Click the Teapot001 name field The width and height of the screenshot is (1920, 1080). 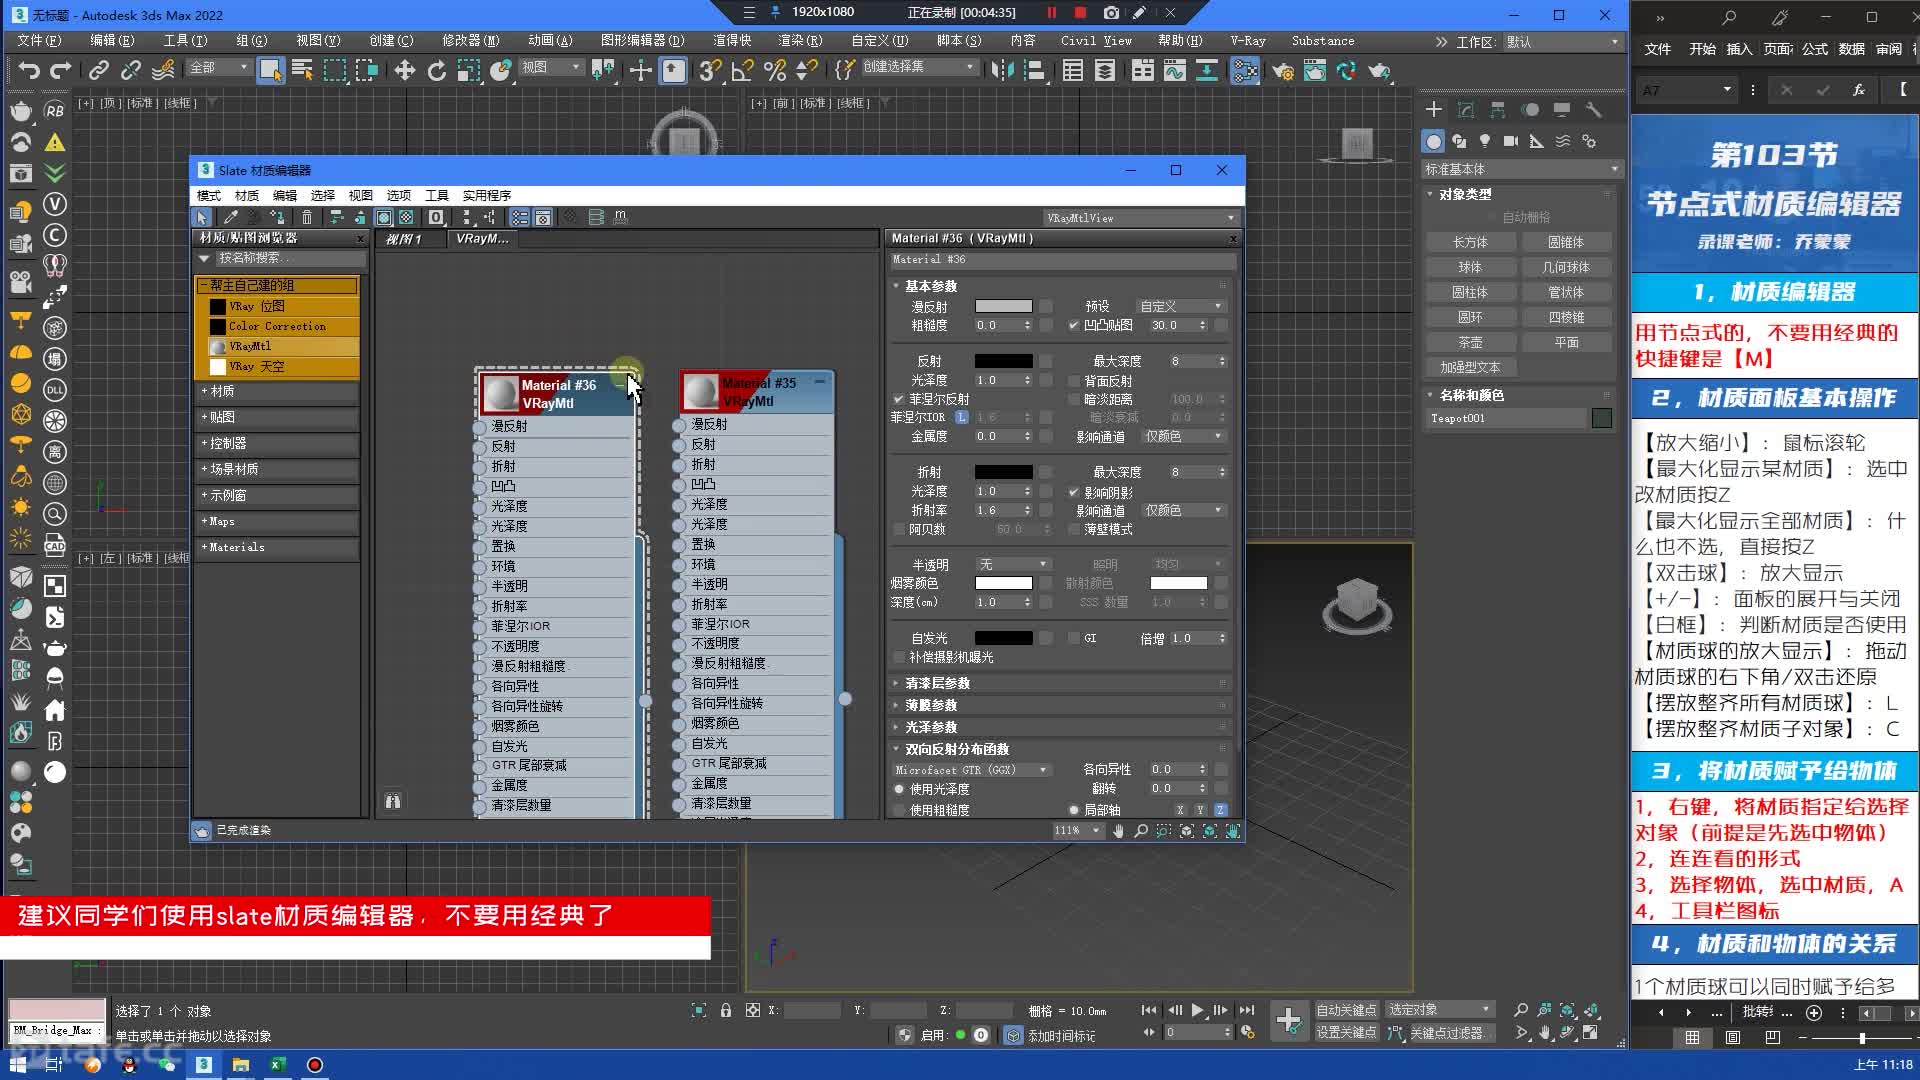point(1507,418)
